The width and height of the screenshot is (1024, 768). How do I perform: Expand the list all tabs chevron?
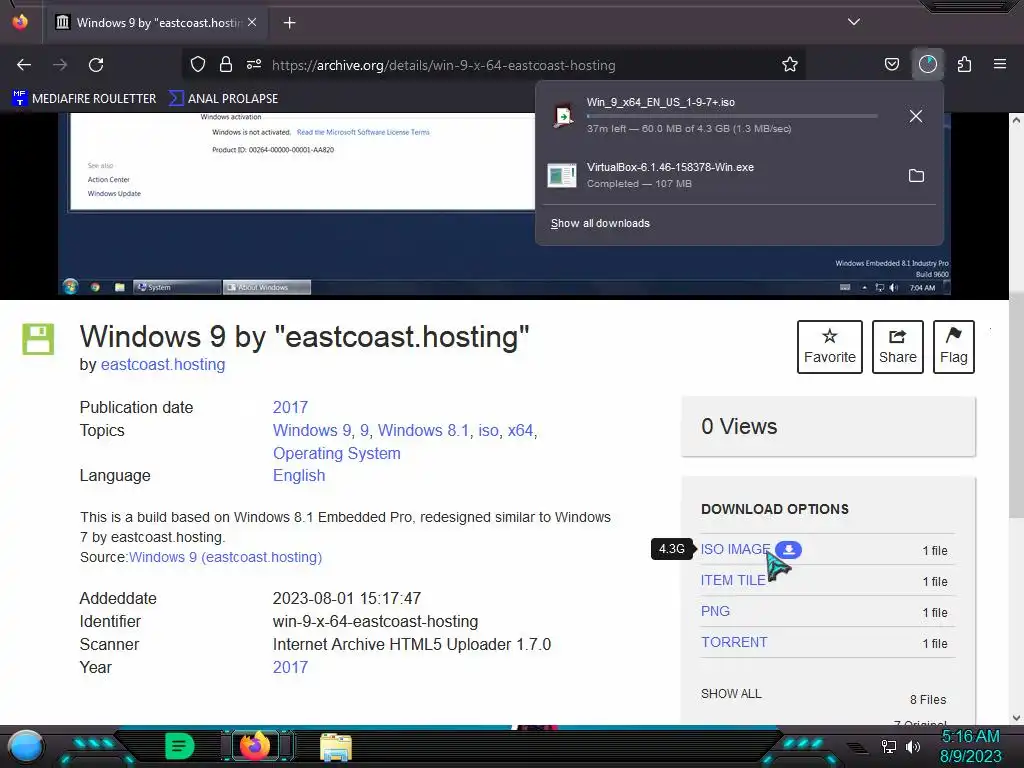[854, 22]
